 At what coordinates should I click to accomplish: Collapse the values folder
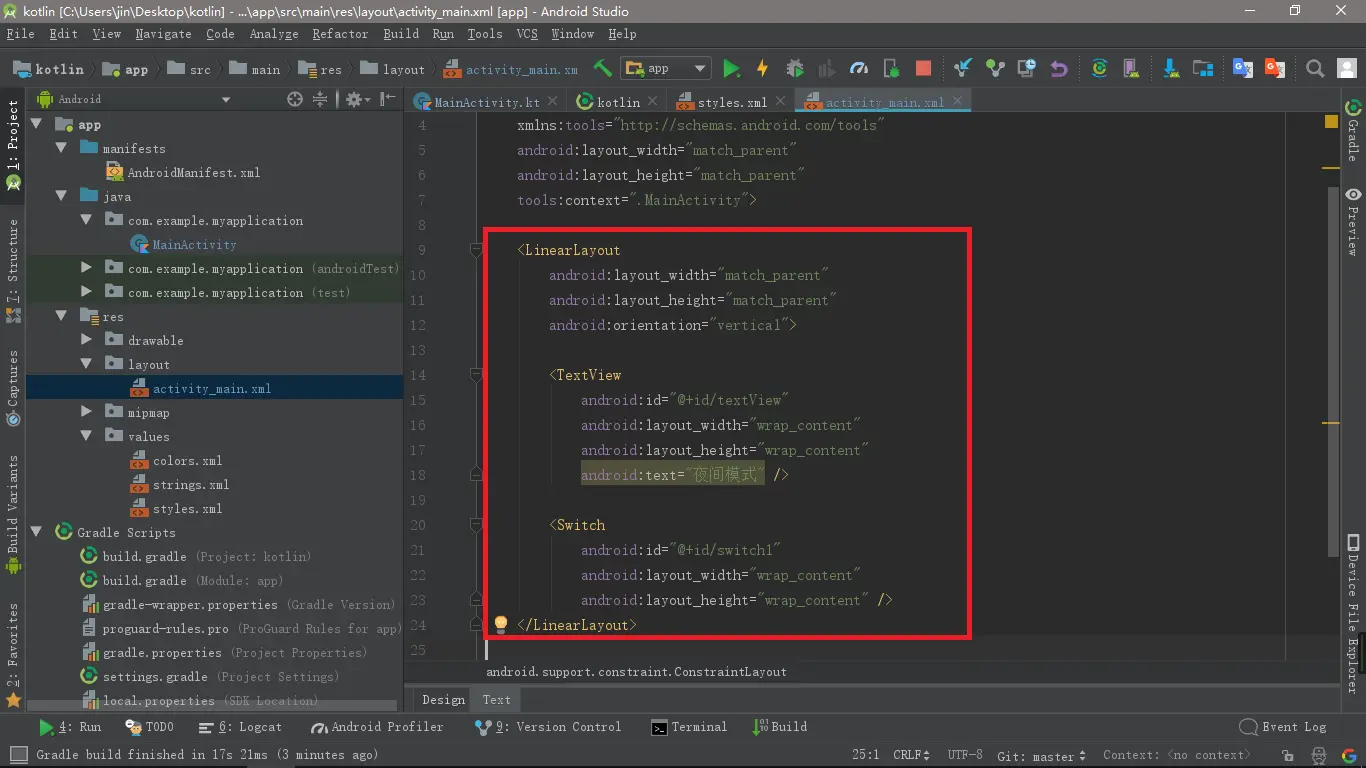(x=86, y=436)
